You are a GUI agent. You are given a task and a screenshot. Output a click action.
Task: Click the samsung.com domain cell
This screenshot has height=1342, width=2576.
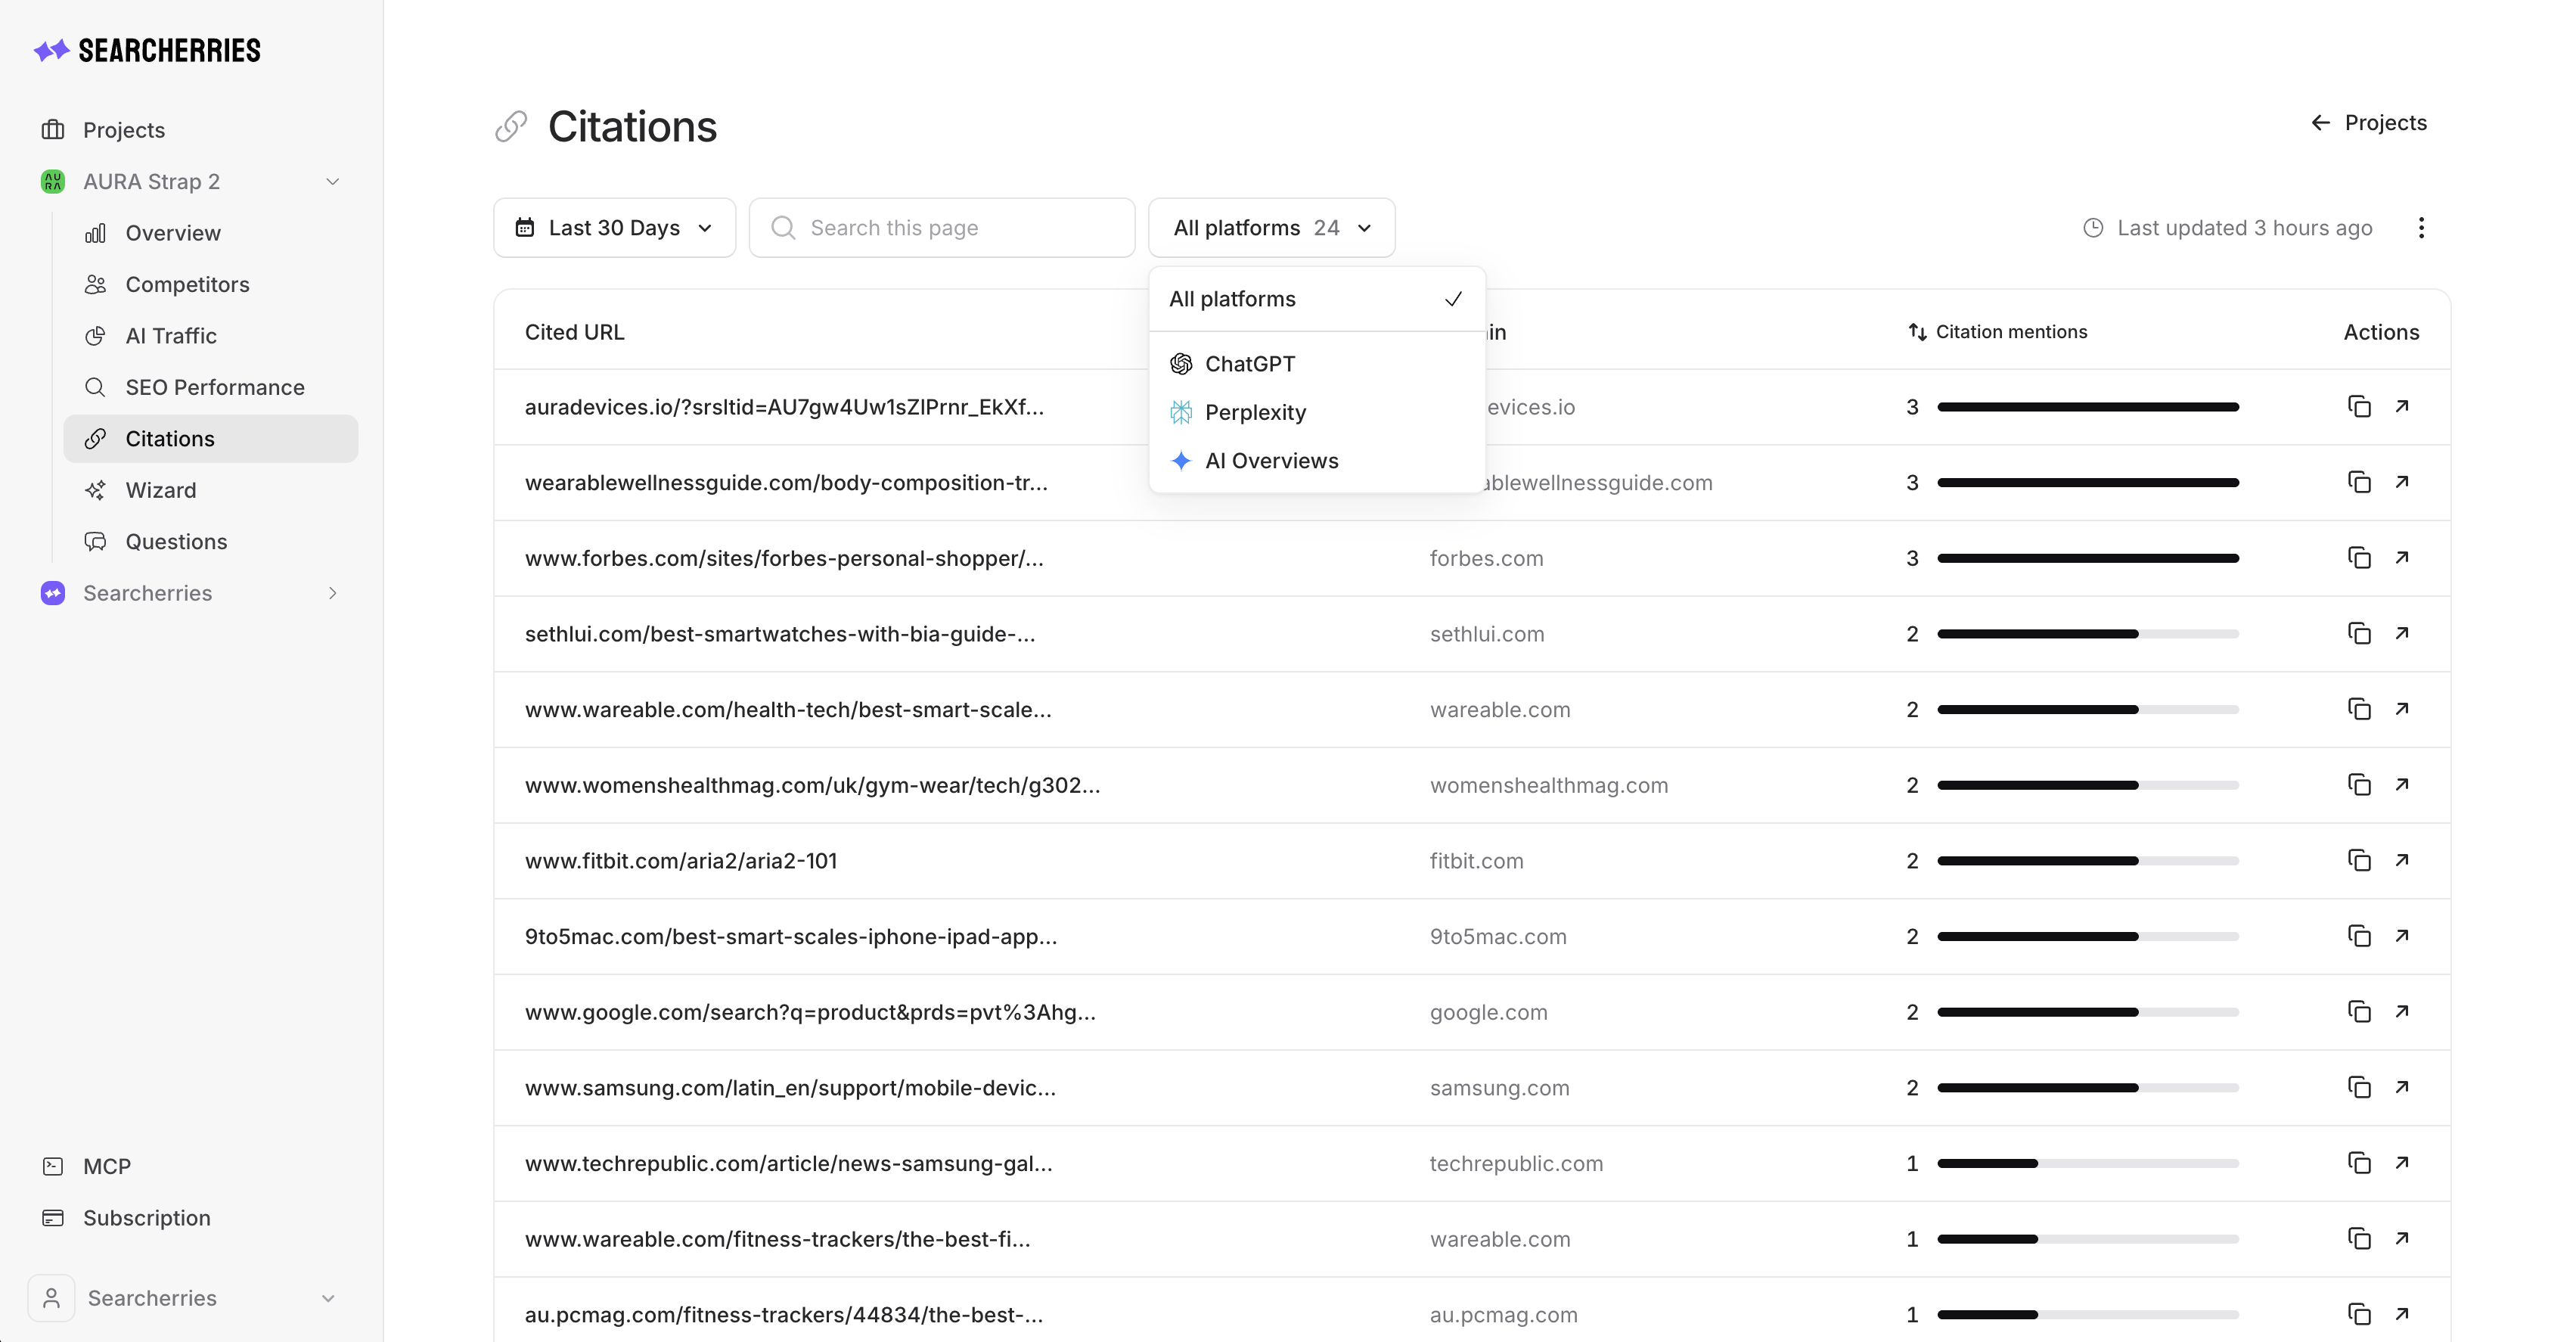tap(1499, 1088)
